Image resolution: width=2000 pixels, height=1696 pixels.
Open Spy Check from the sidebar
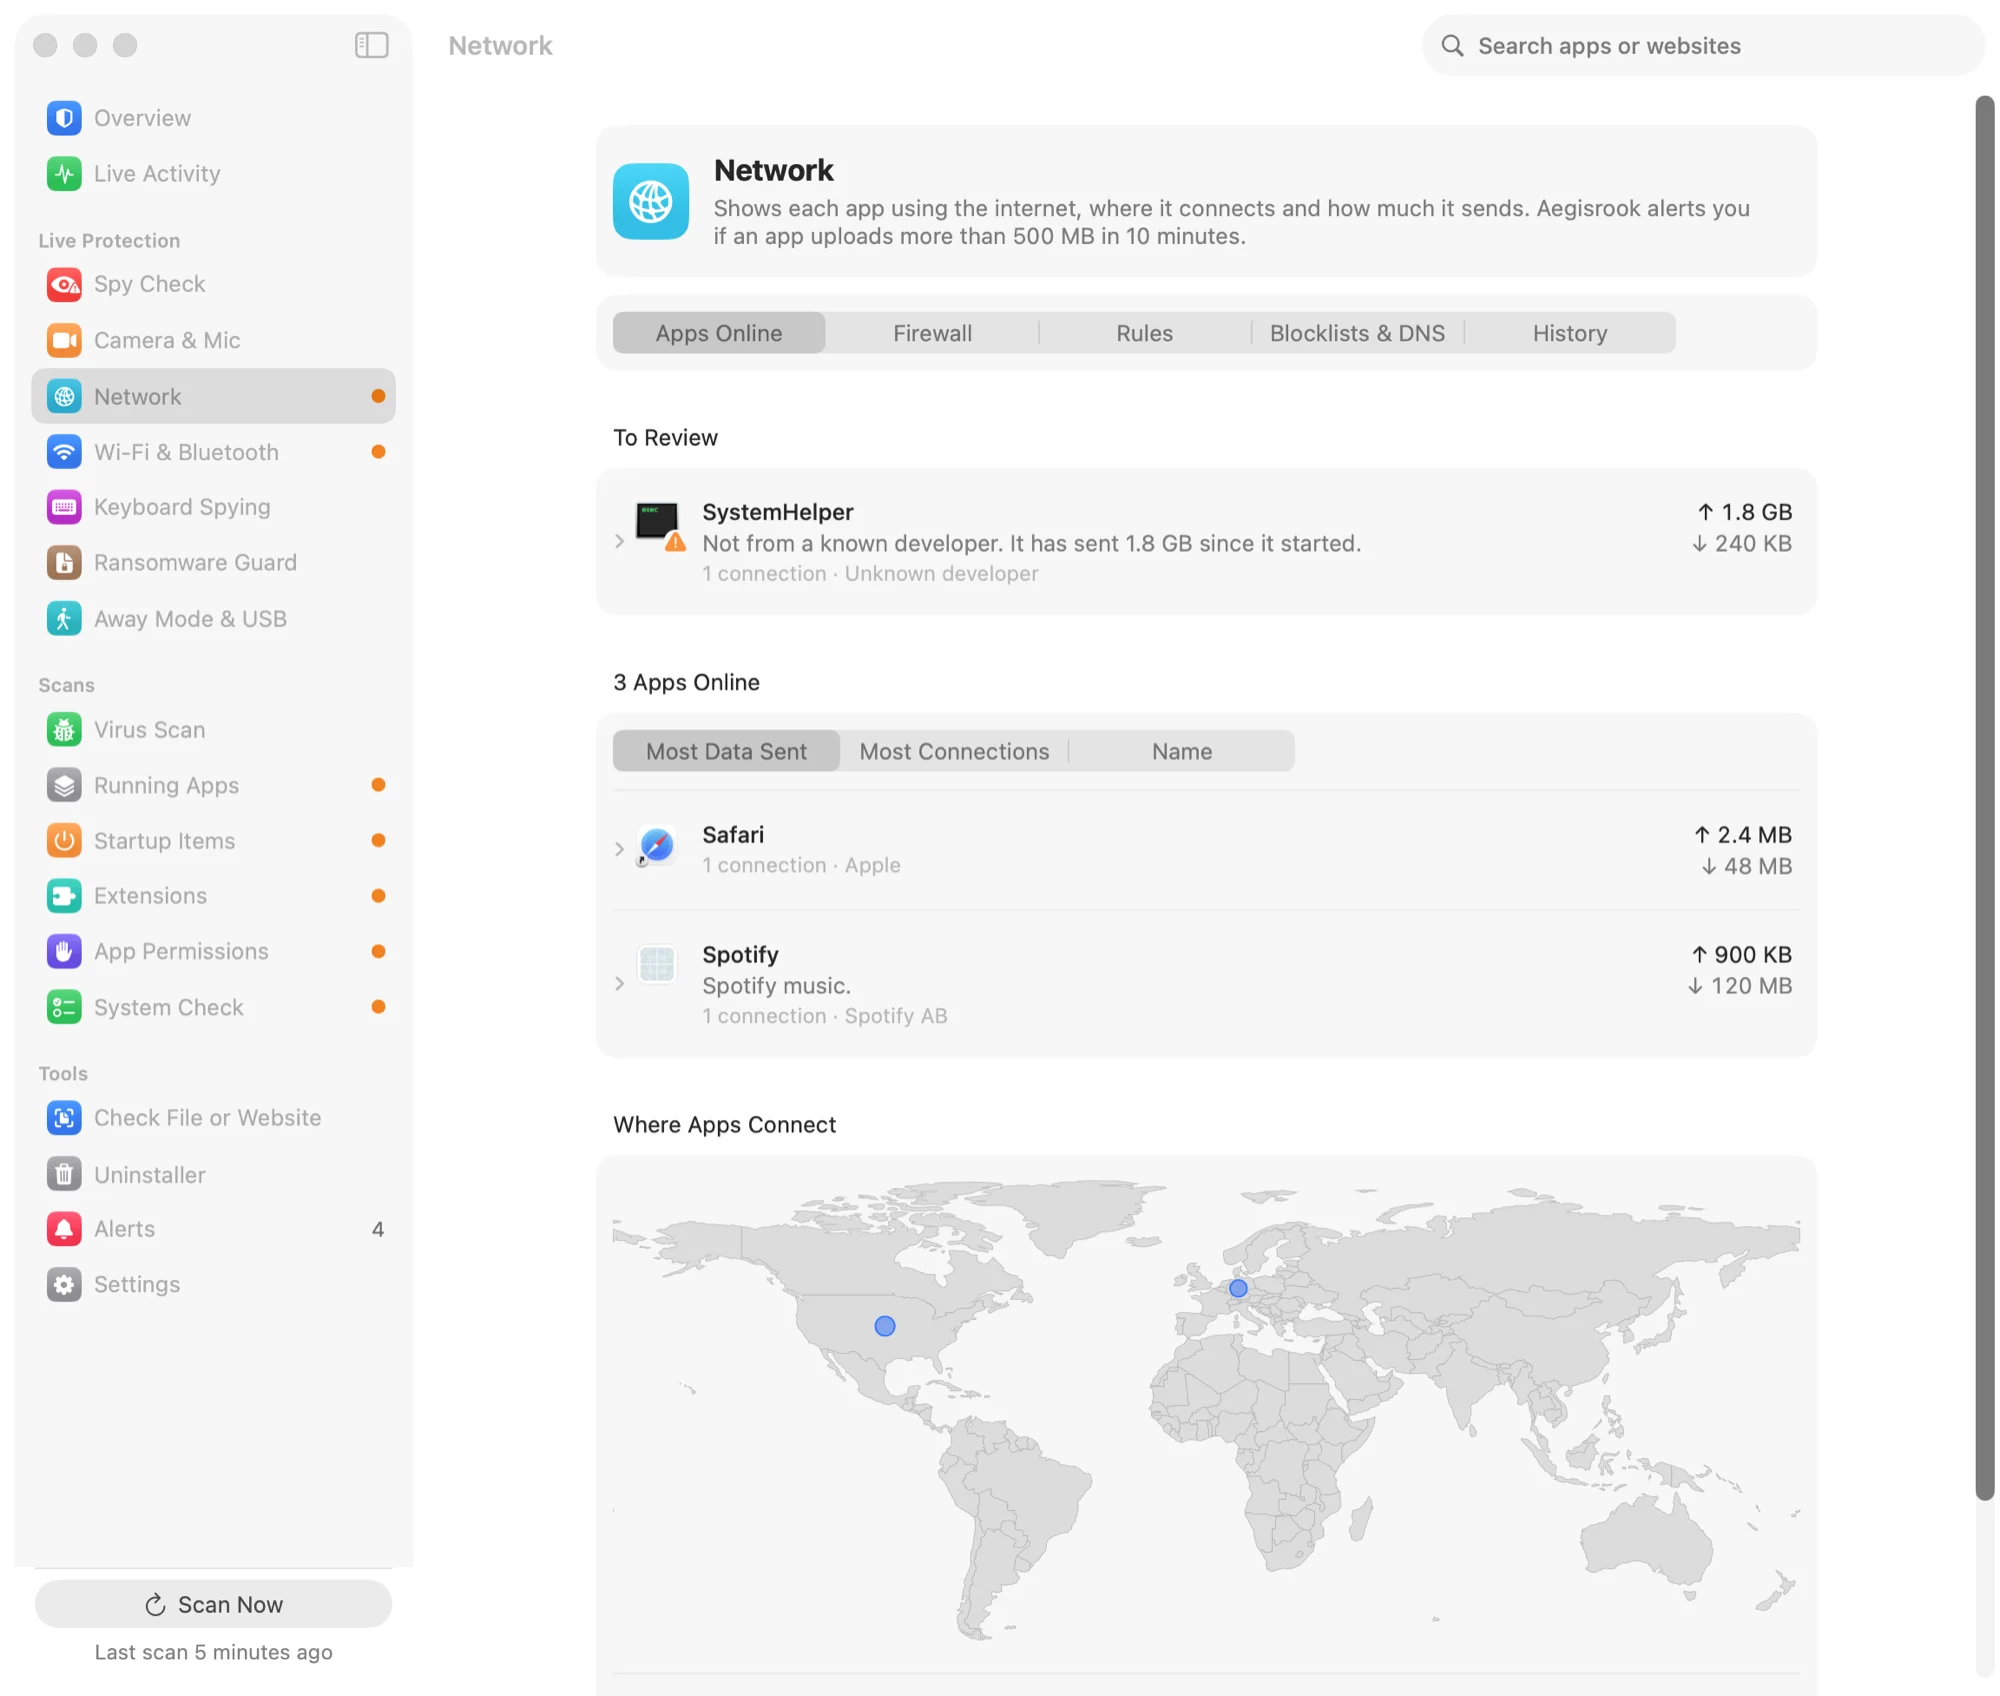tap(213, 285)
